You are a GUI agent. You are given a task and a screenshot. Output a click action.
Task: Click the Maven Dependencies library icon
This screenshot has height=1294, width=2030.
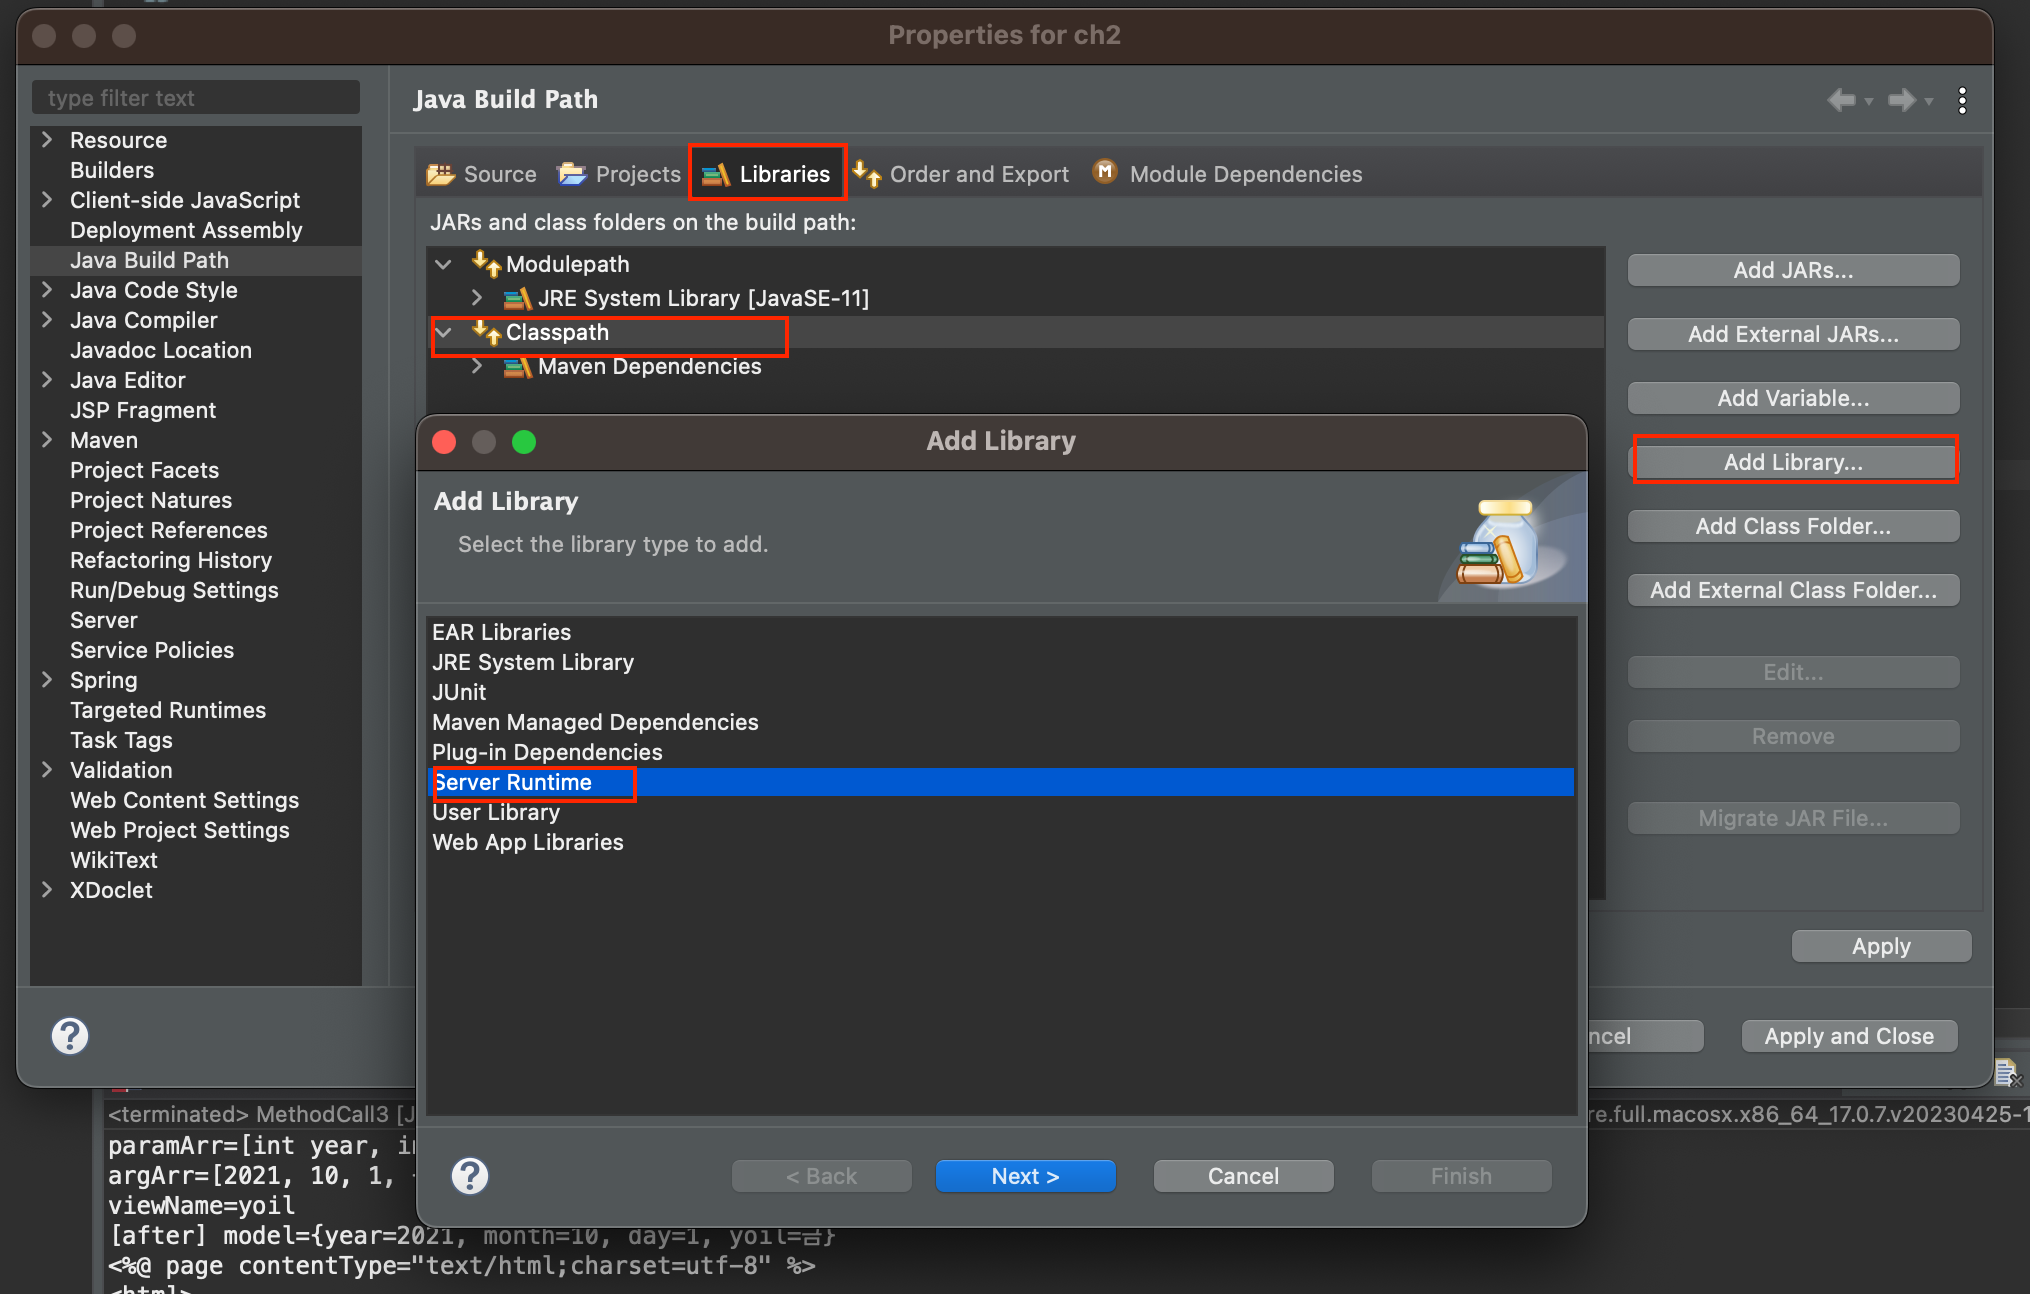click(x=517, y=367)
